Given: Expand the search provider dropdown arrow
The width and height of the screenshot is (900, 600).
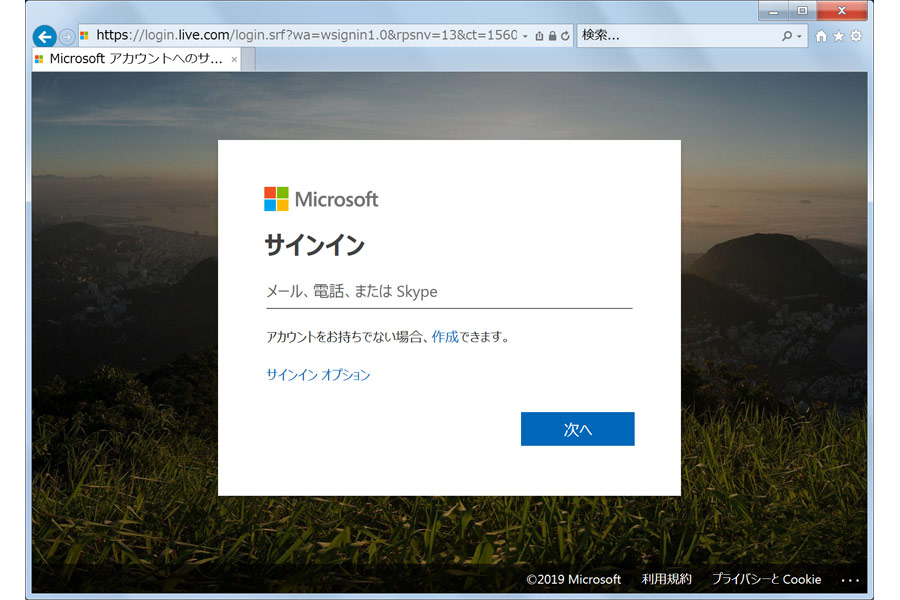Looking at the screenshot, I should [x=800, y=36].
